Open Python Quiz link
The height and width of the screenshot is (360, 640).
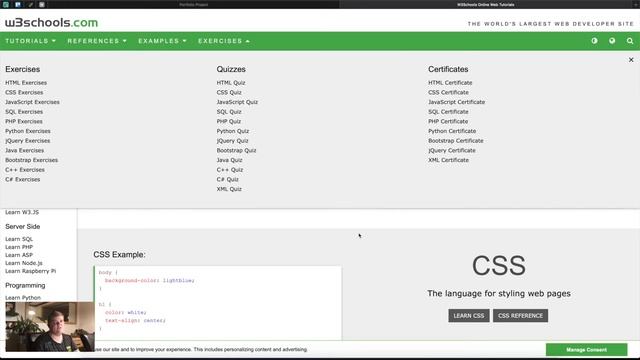click(x=233, y=131)
